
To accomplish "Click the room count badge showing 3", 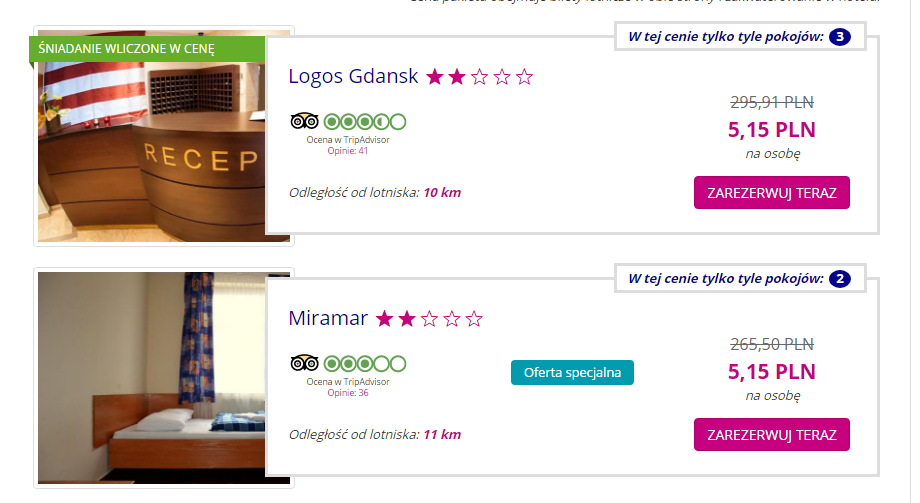I will coord(840,36).
